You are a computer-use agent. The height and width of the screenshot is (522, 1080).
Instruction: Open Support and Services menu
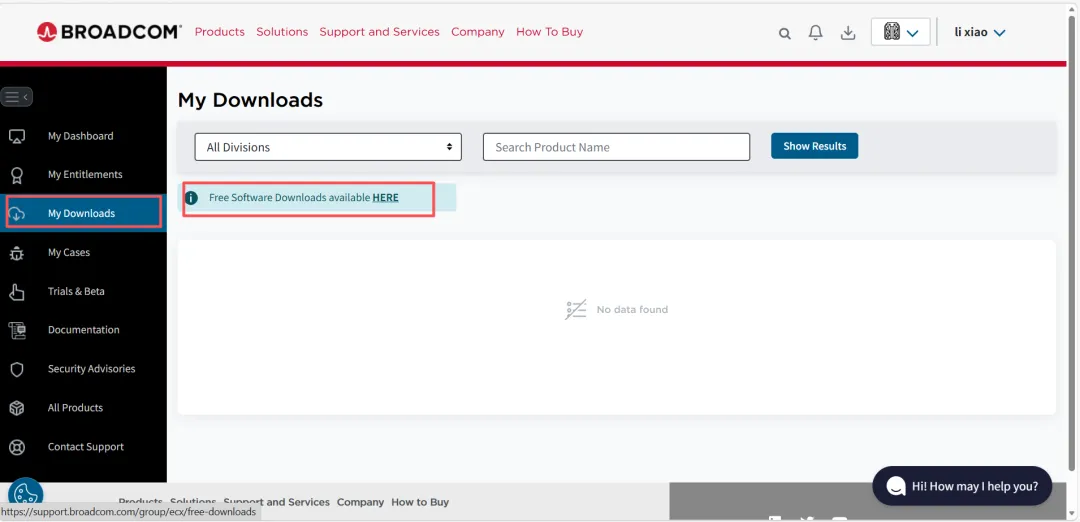380,32
